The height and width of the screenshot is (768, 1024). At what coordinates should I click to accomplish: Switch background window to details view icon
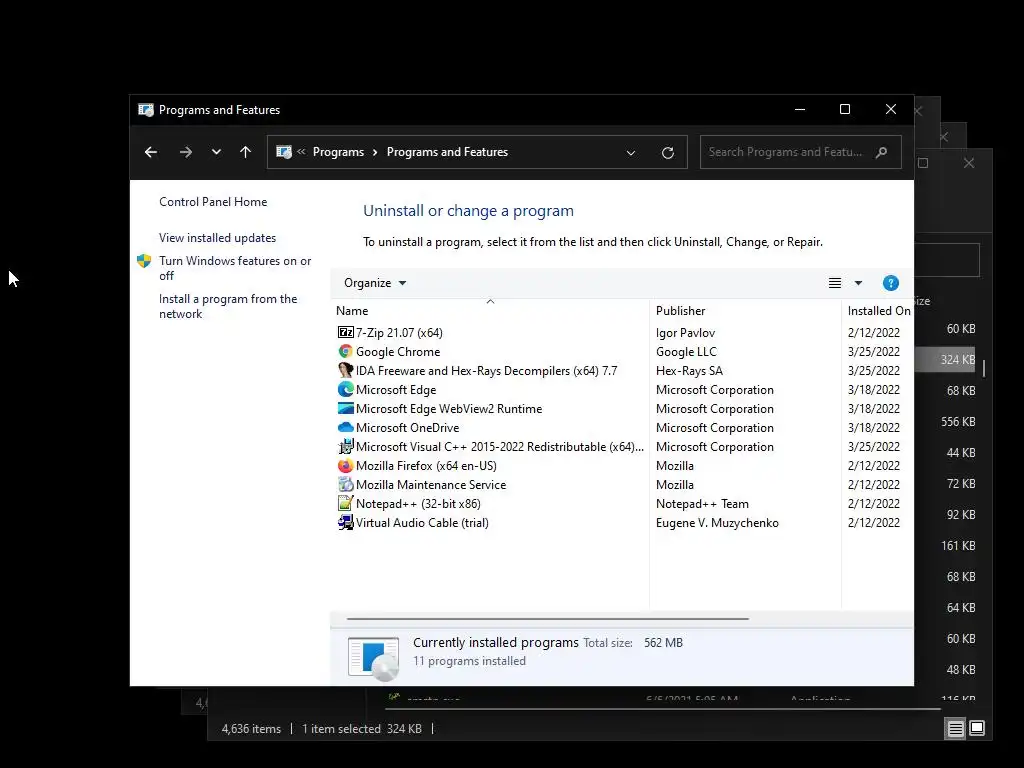955,728
